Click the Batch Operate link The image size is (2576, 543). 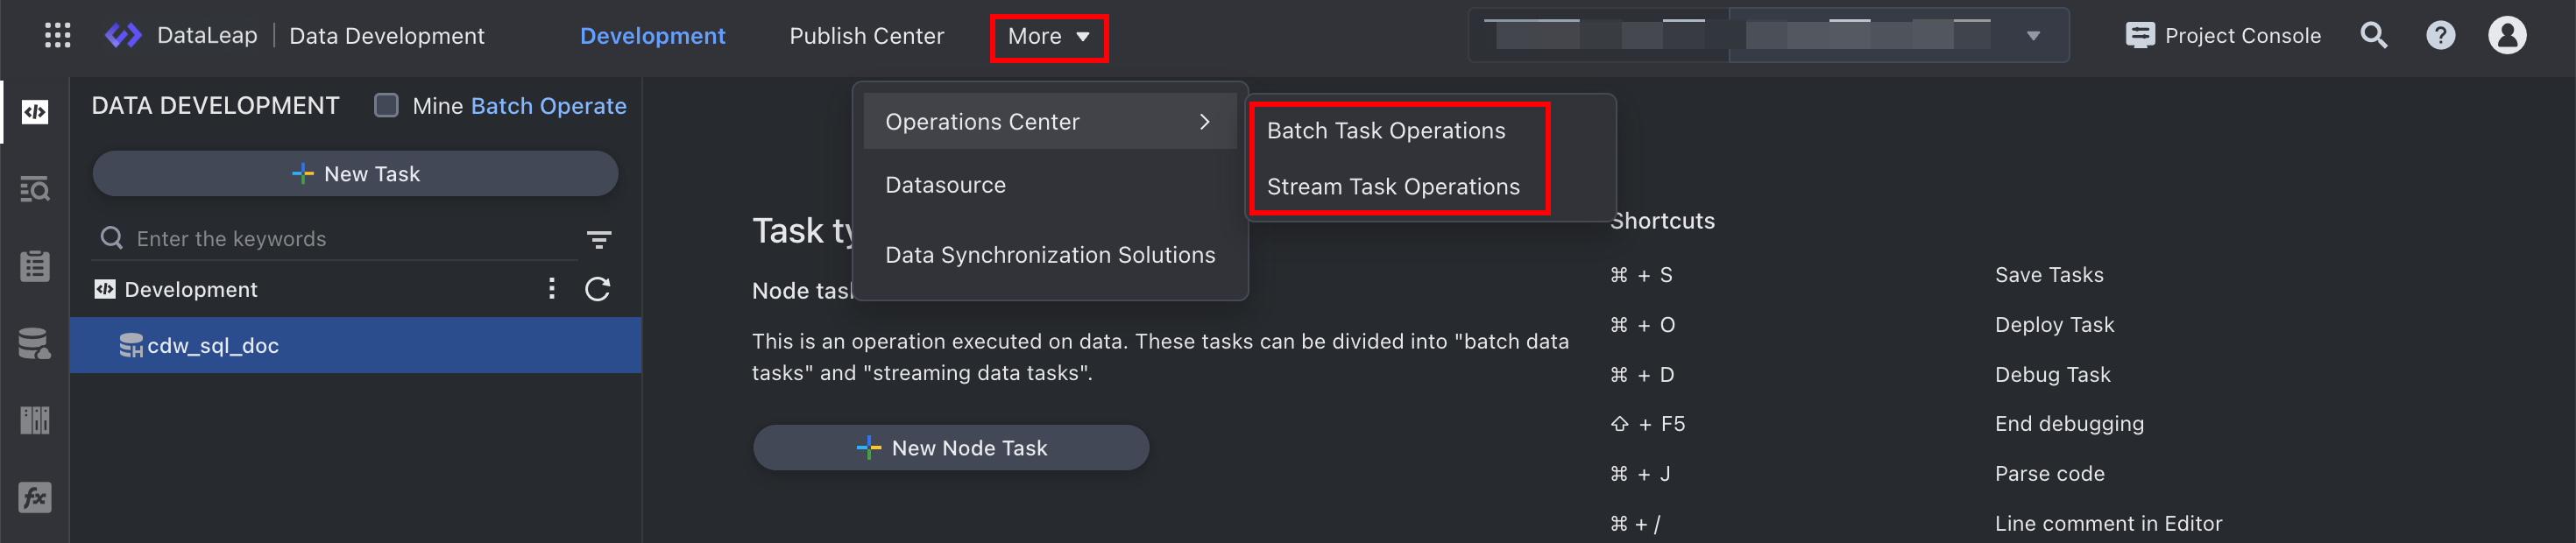click(548, 106)
